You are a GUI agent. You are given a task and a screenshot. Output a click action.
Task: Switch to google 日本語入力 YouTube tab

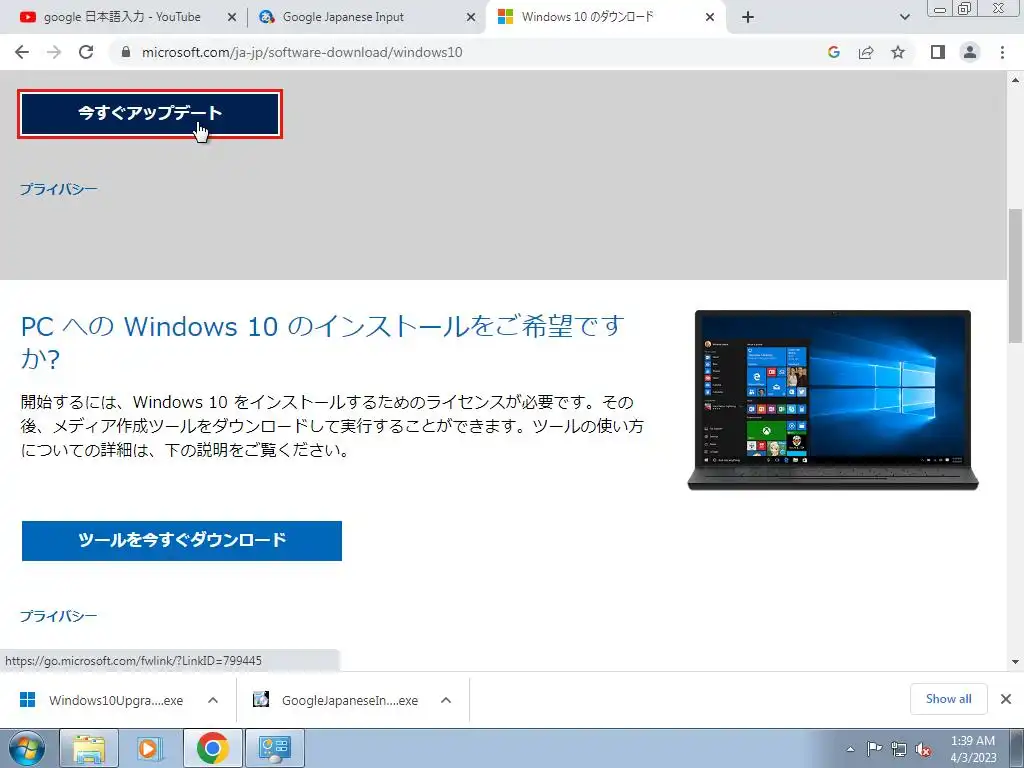121,17
